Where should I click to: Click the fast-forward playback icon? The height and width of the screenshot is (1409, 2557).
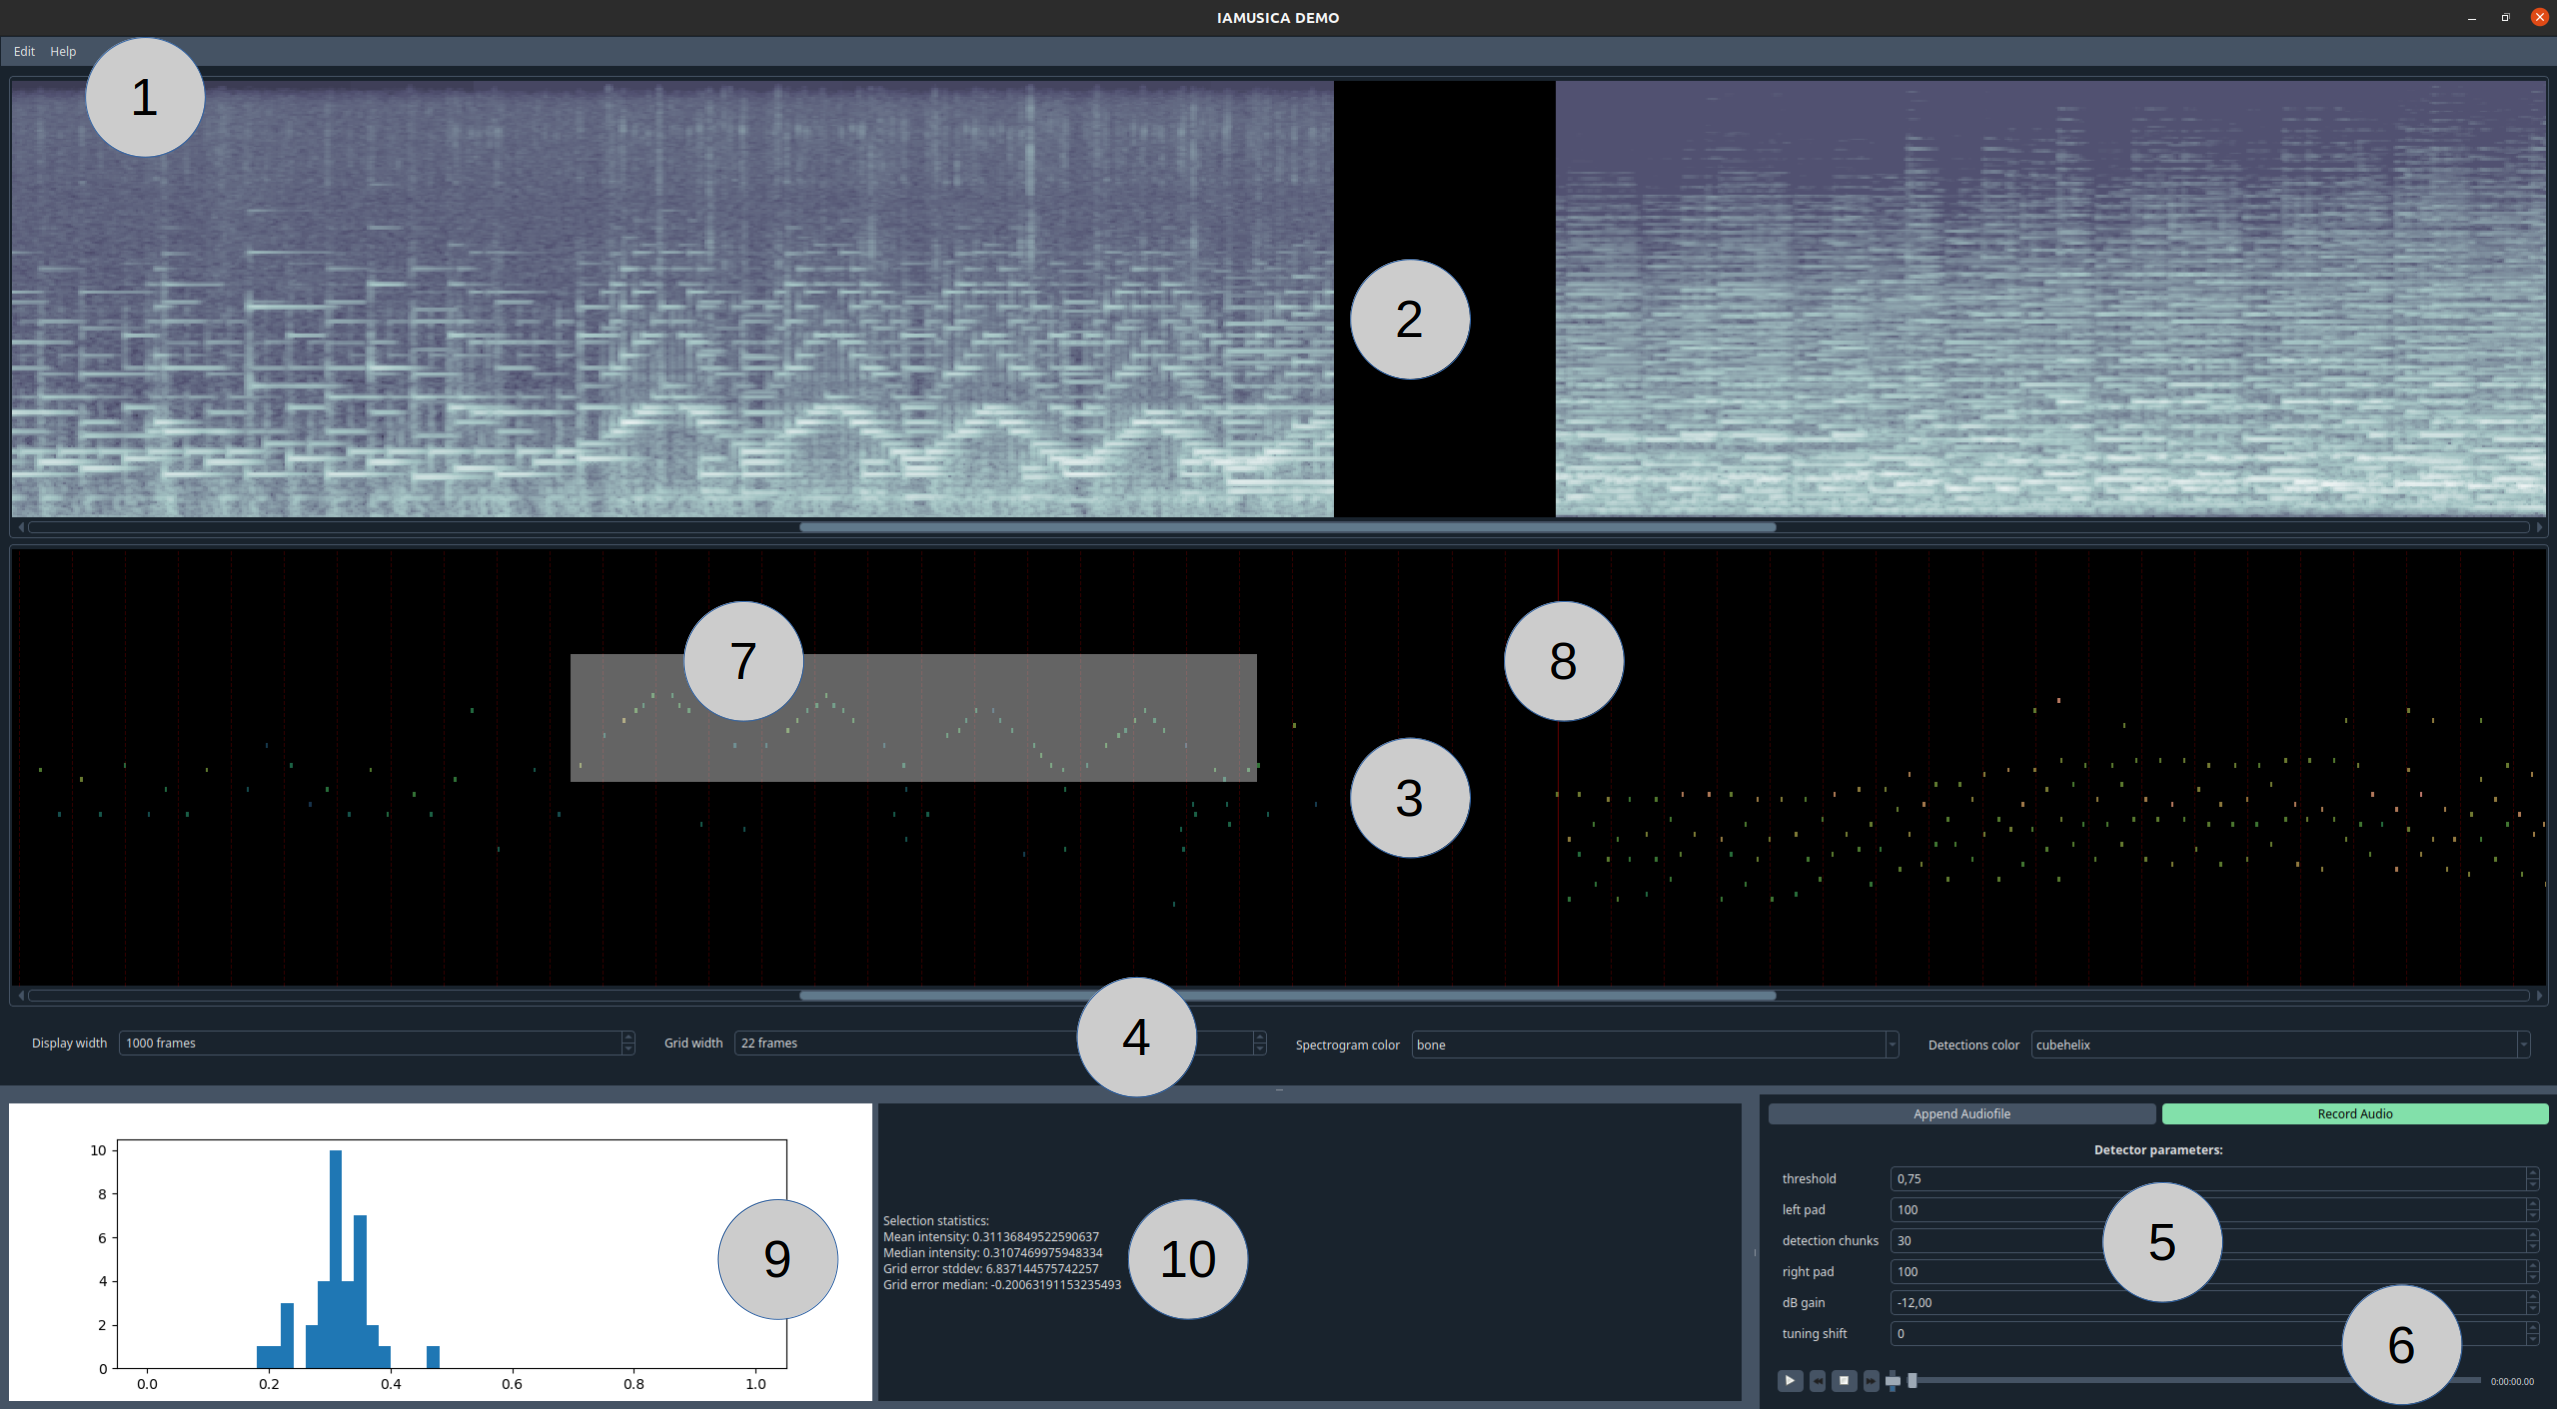click(x=1871, y=1381)
